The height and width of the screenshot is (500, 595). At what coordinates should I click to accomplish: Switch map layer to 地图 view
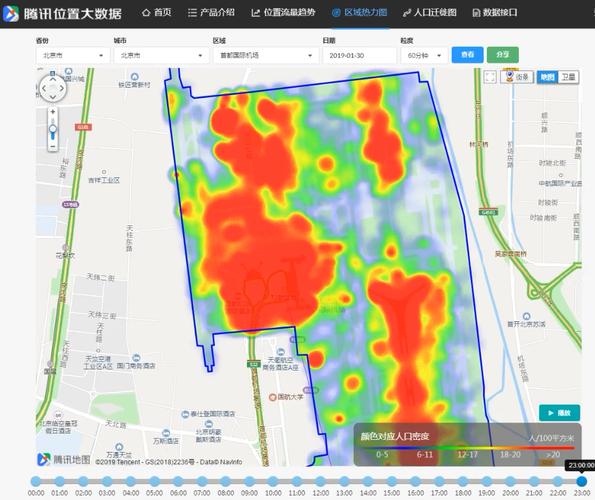[547, 77]
